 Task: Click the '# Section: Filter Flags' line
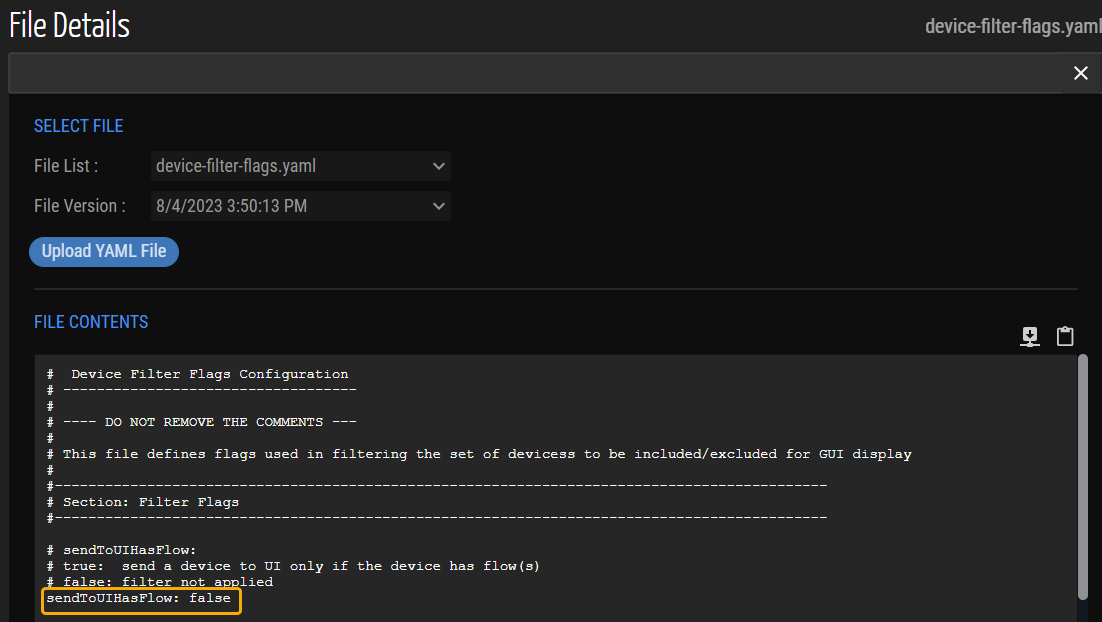[143, 503]
